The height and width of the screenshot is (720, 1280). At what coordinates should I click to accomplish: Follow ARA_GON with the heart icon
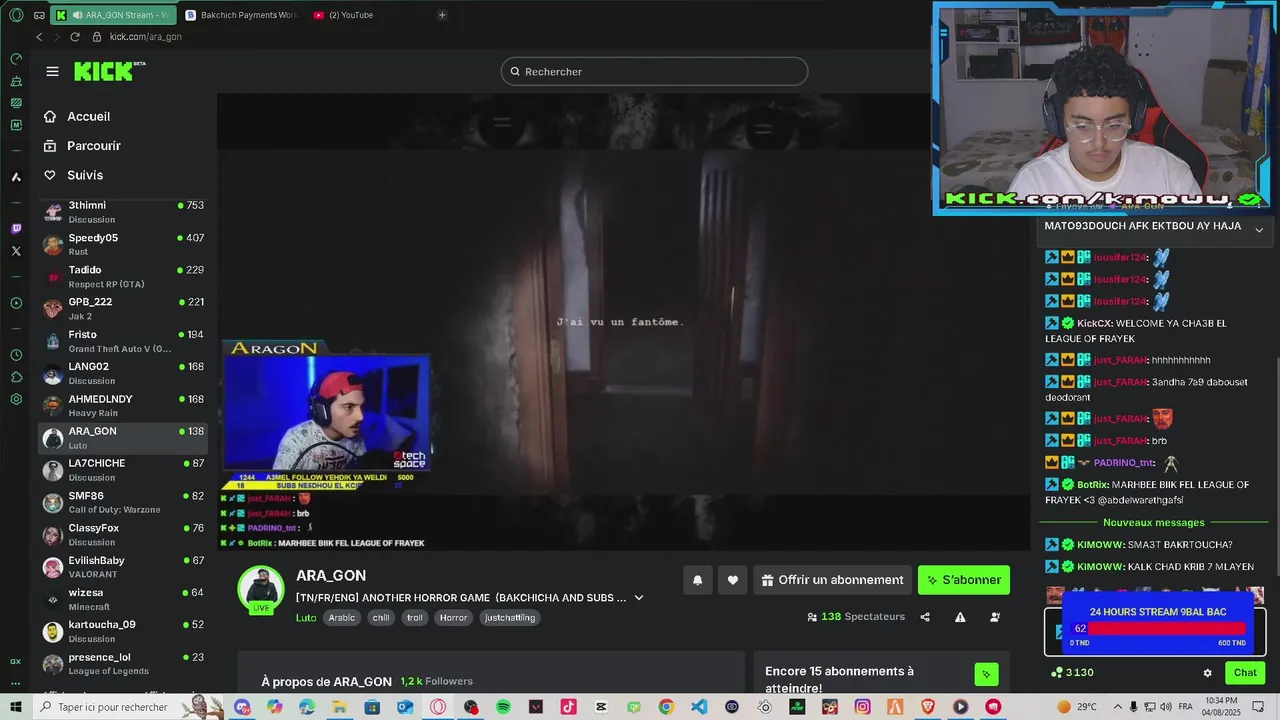(x=733, y=580)
